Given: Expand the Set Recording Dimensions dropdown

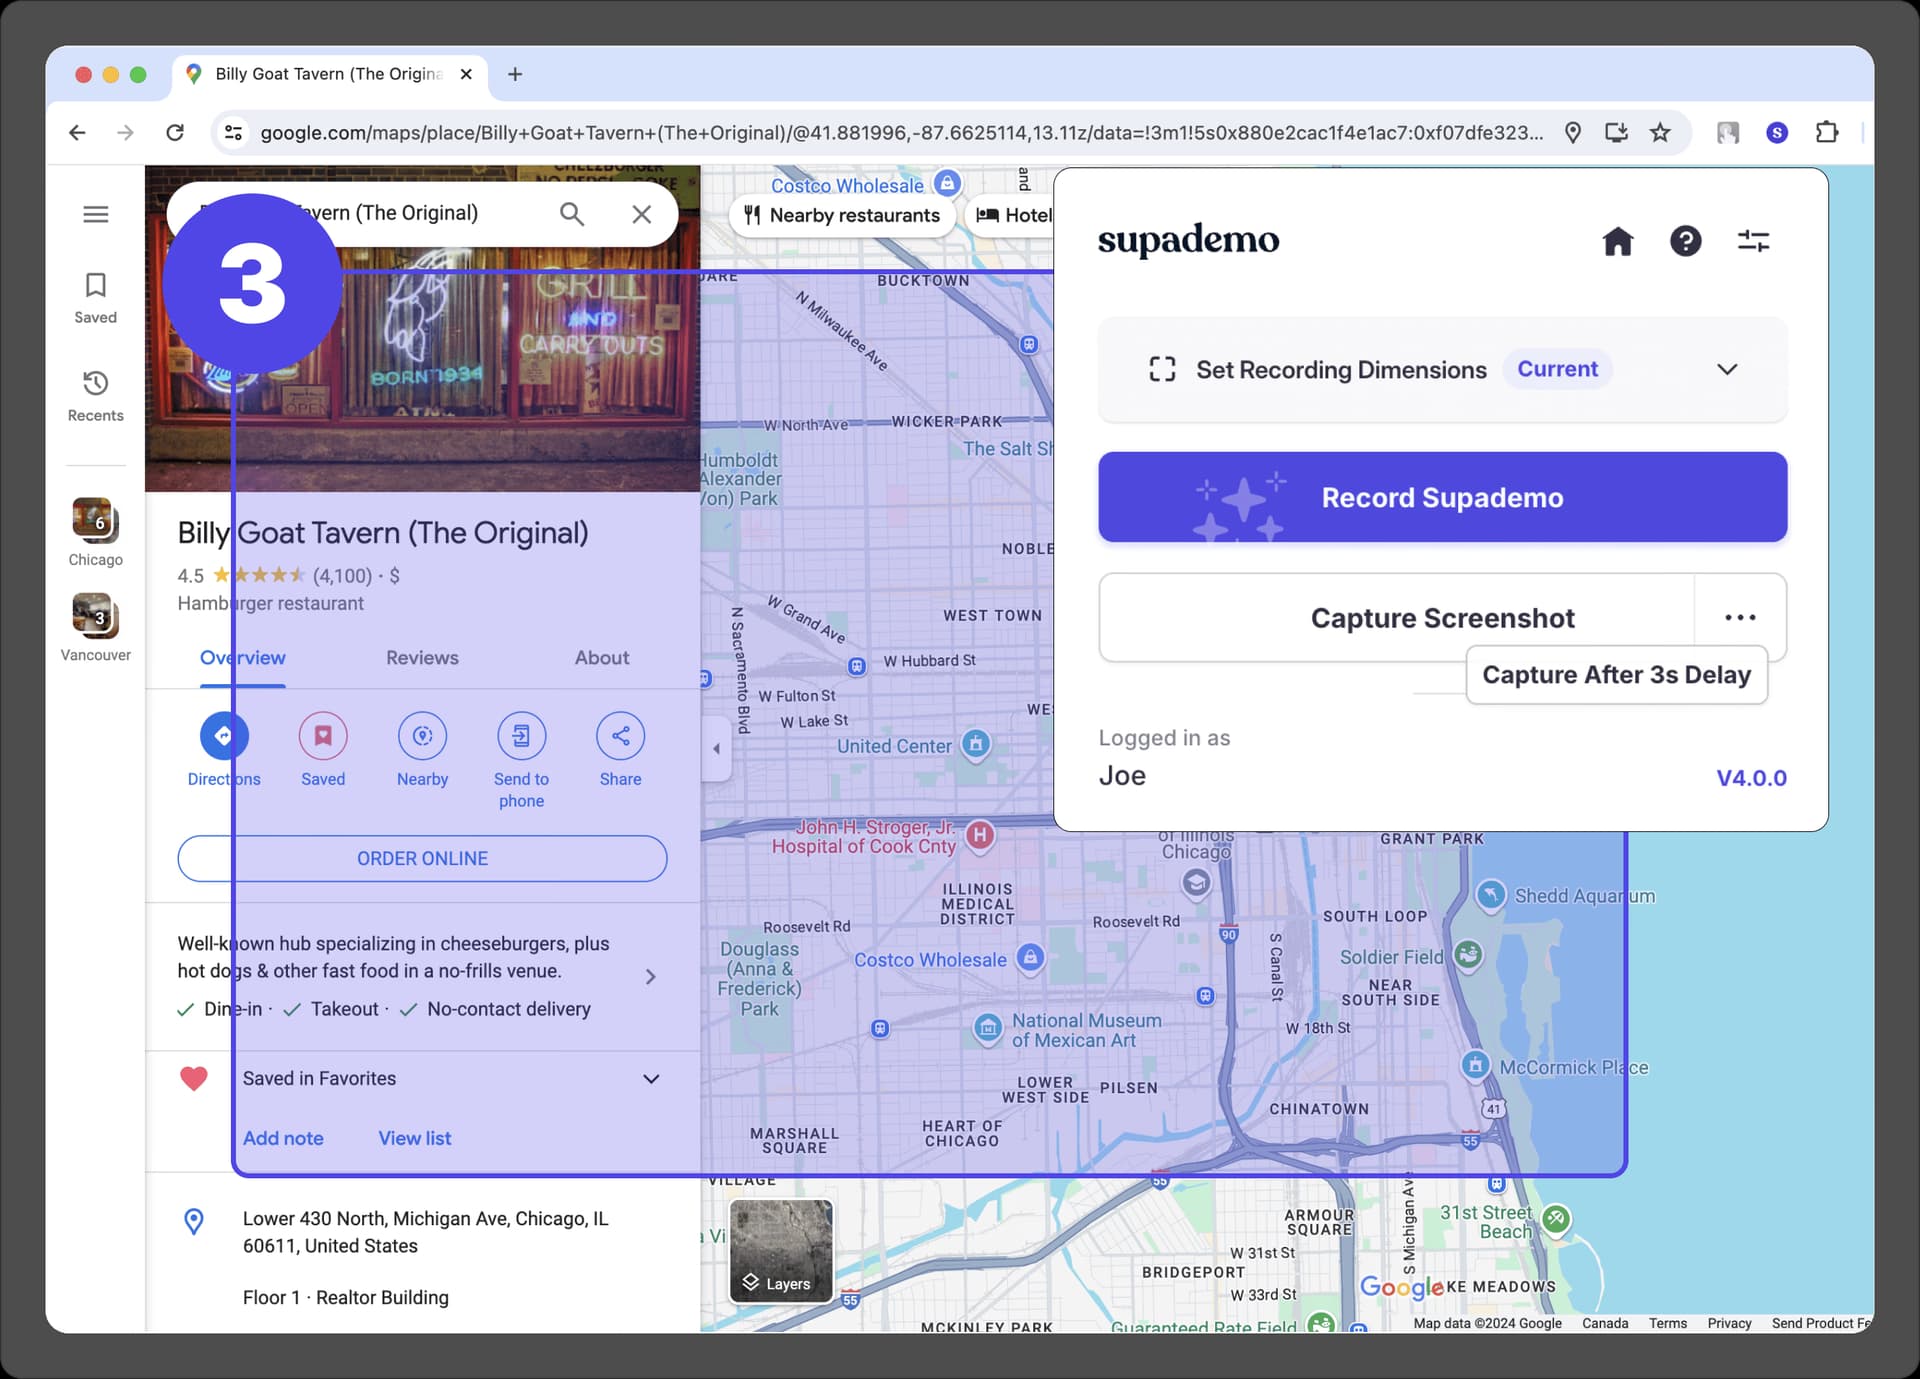Looking at the screenshot, I should point(1727,369).
